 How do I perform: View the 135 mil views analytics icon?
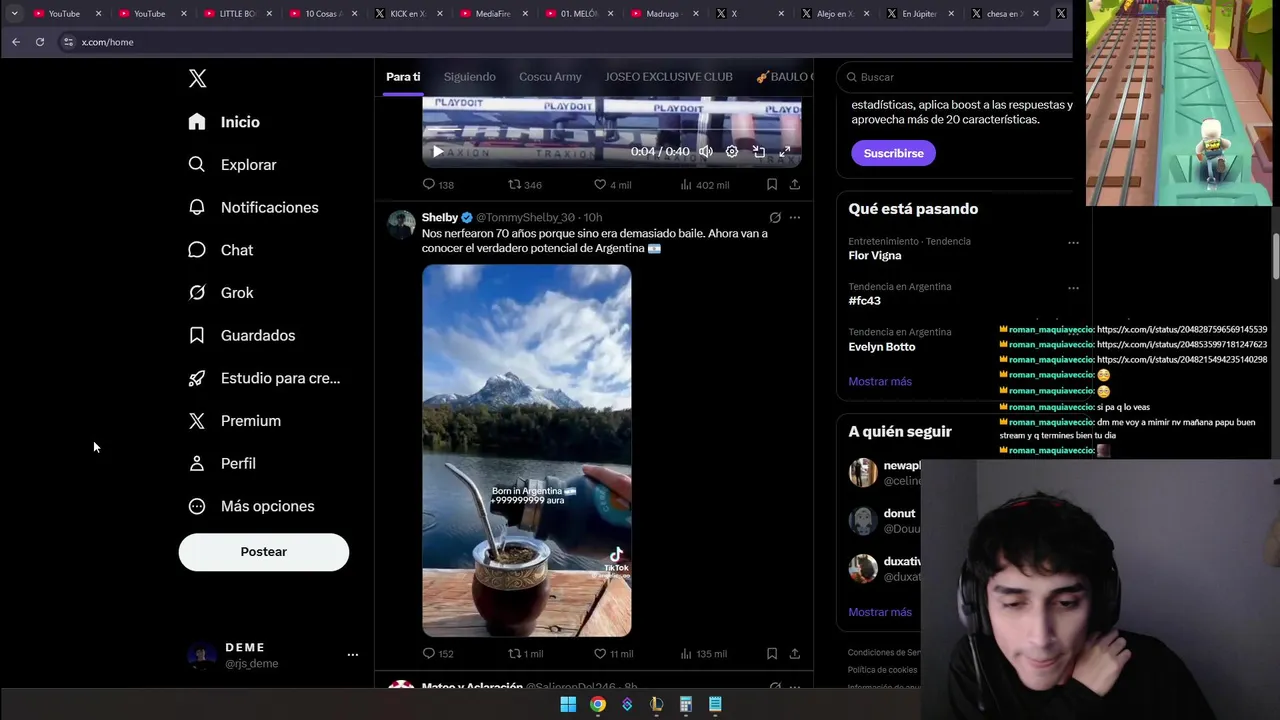[686, 654]
